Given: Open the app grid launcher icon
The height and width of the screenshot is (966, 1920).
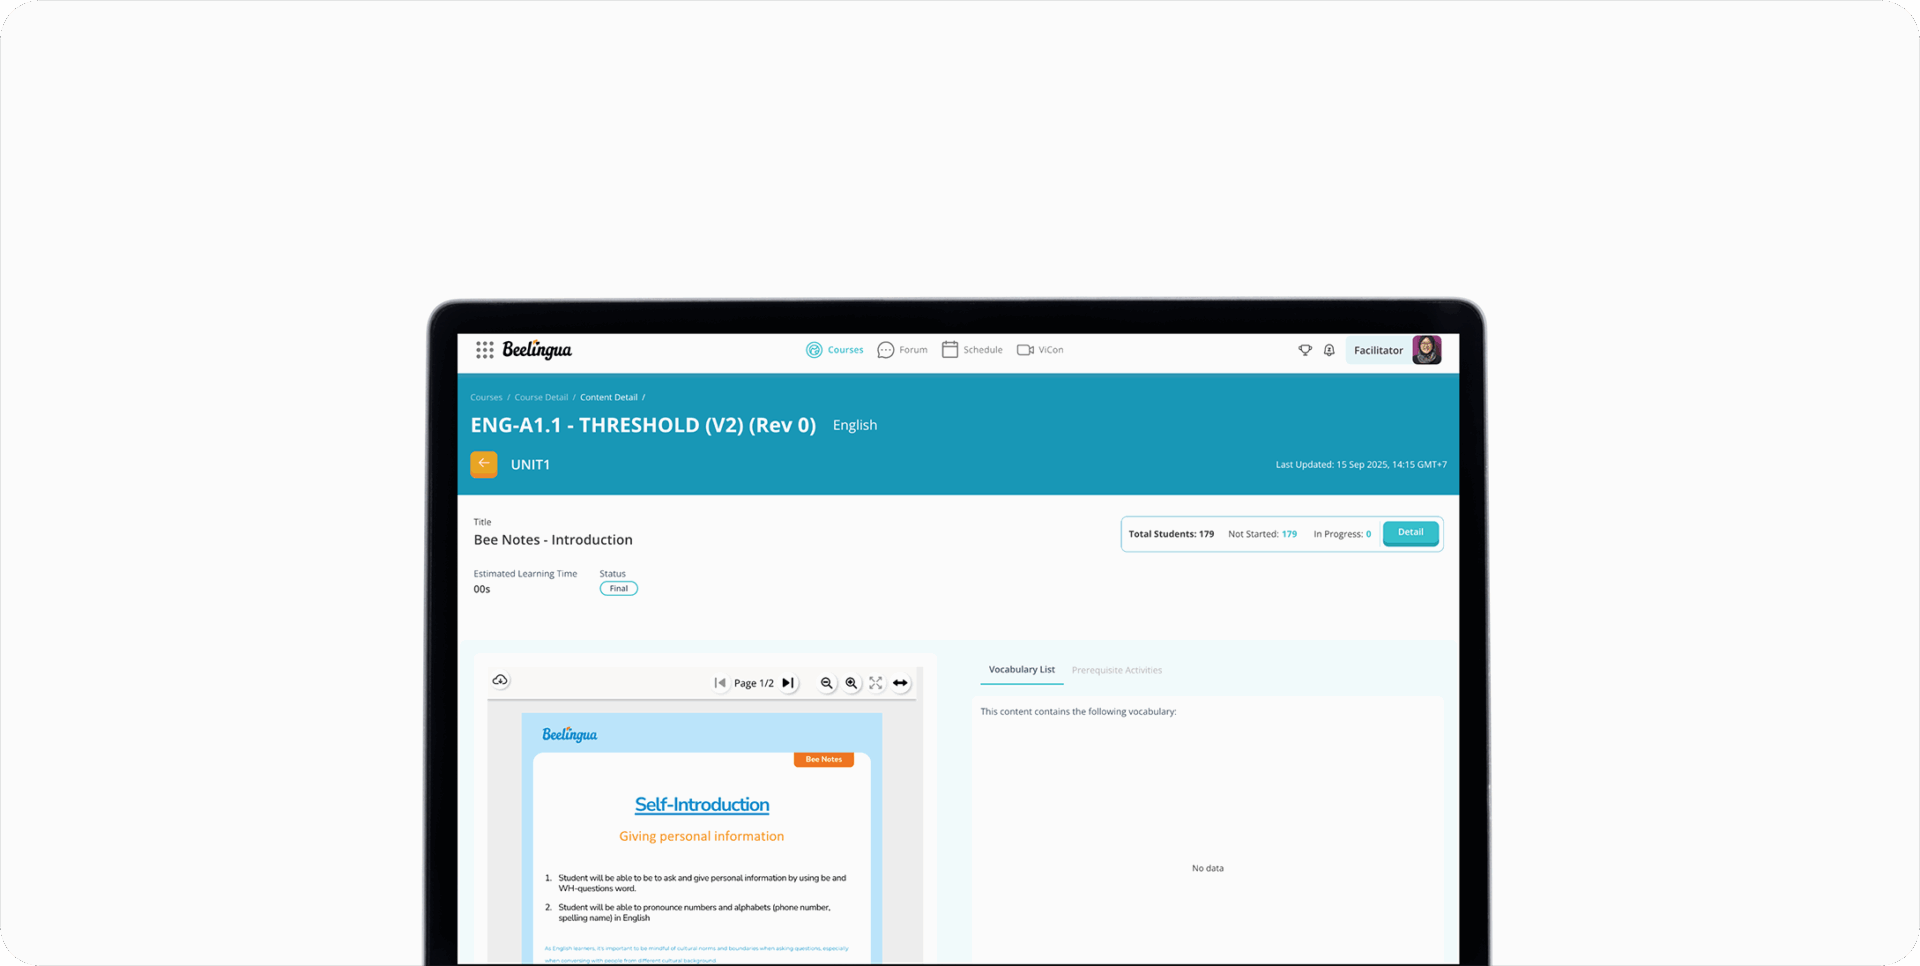Looking at the screenshot, I should (484, 350).
